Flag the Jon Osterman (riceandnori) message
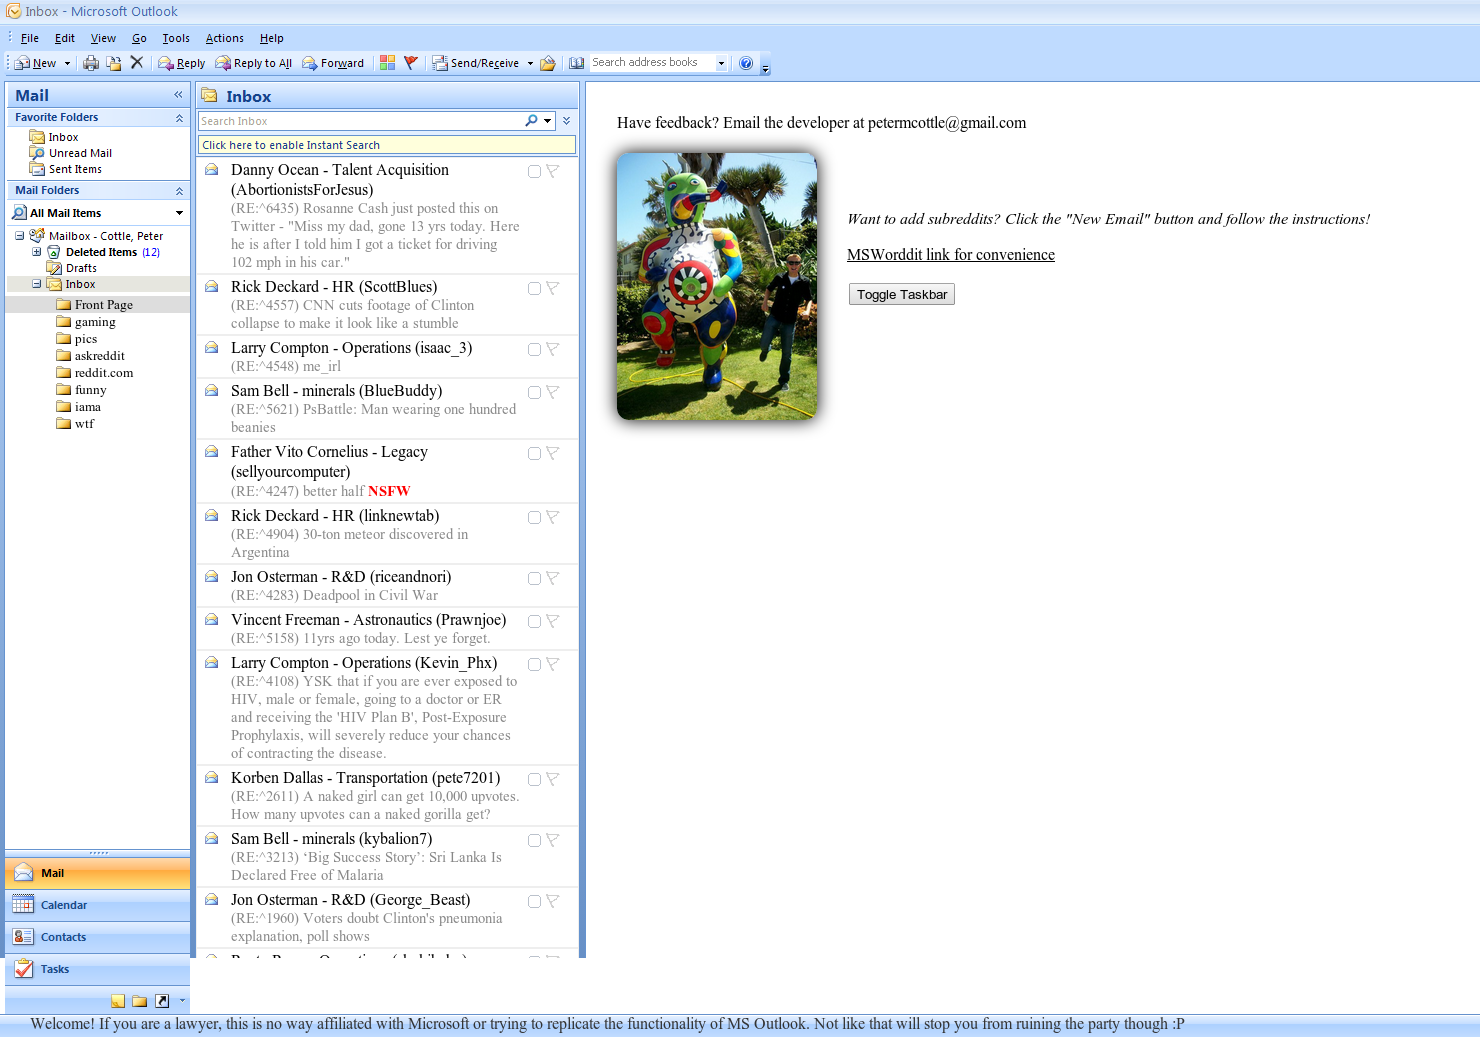This screenshot has height=1037, width=1480. click(552, 578)
